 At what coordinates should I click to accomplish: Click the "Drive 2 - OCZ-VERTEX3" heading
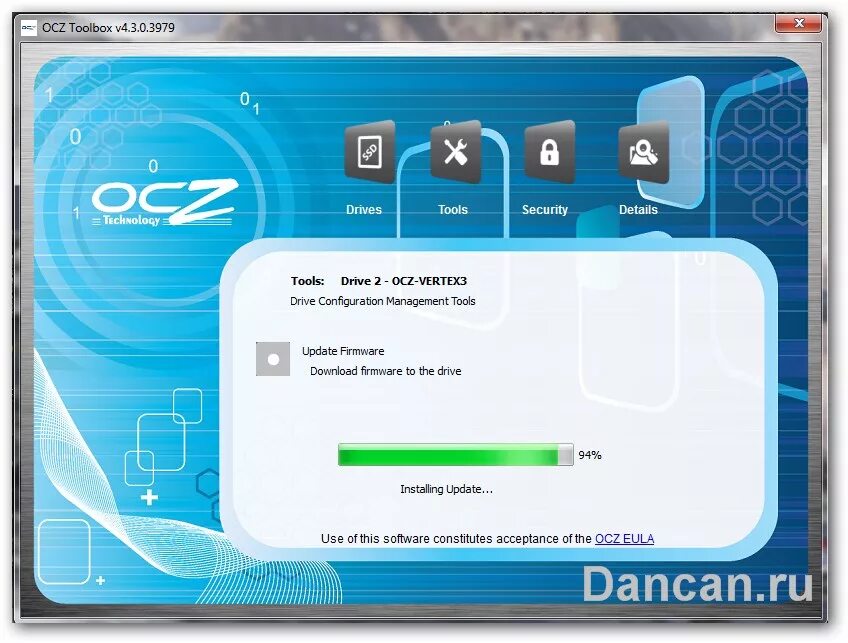pyautogui.click(x=403, y=281)
